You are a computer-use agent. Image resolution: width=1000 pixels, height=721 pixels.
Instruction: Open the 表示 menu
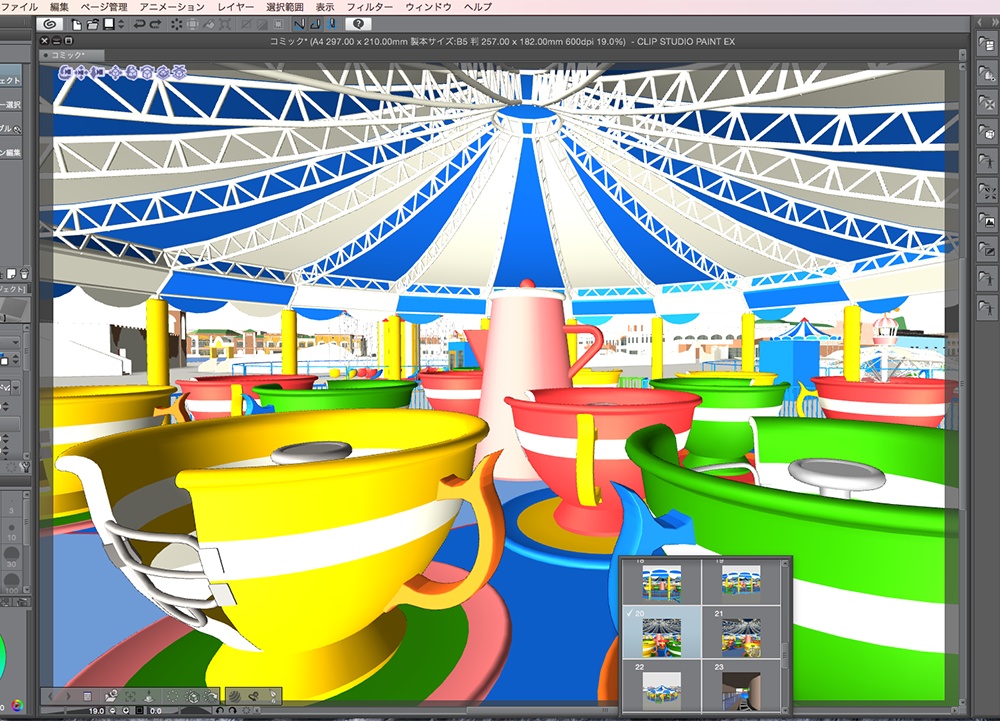[325, 7]
